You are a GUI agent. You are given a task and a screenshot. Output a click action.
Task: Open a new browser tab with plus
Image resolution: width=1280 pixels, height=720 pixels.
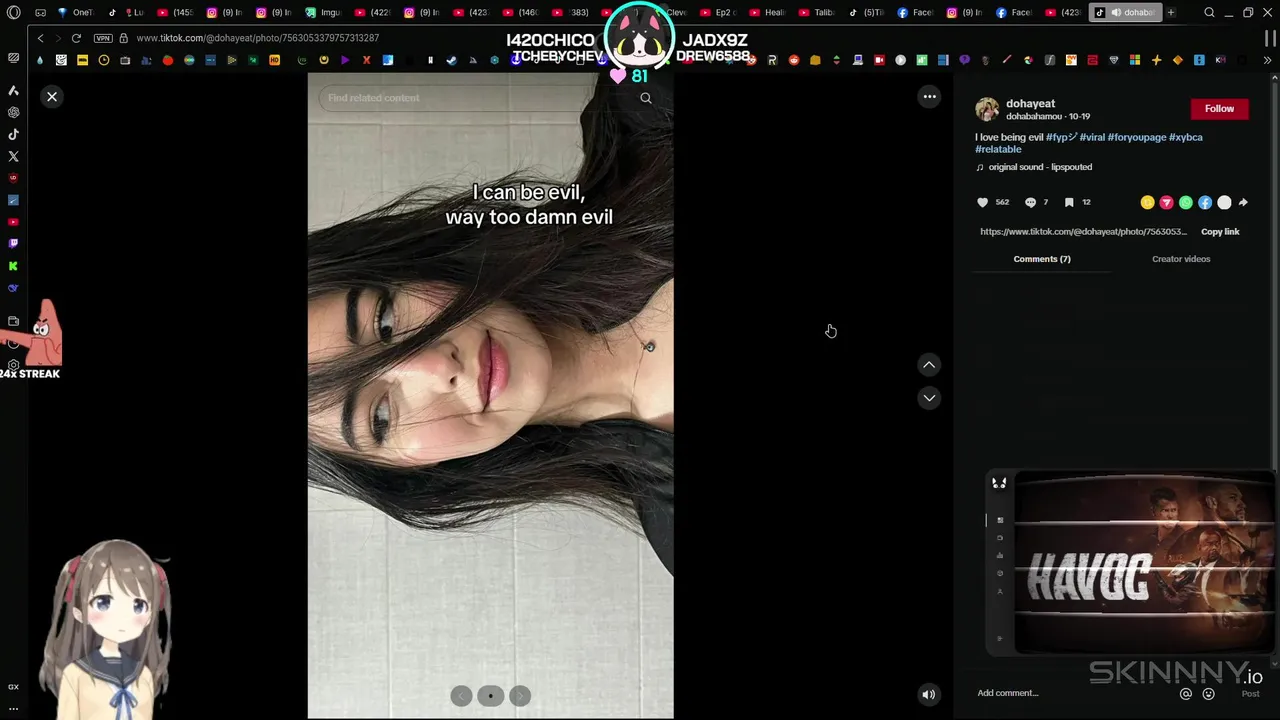tap(1171, 13)
